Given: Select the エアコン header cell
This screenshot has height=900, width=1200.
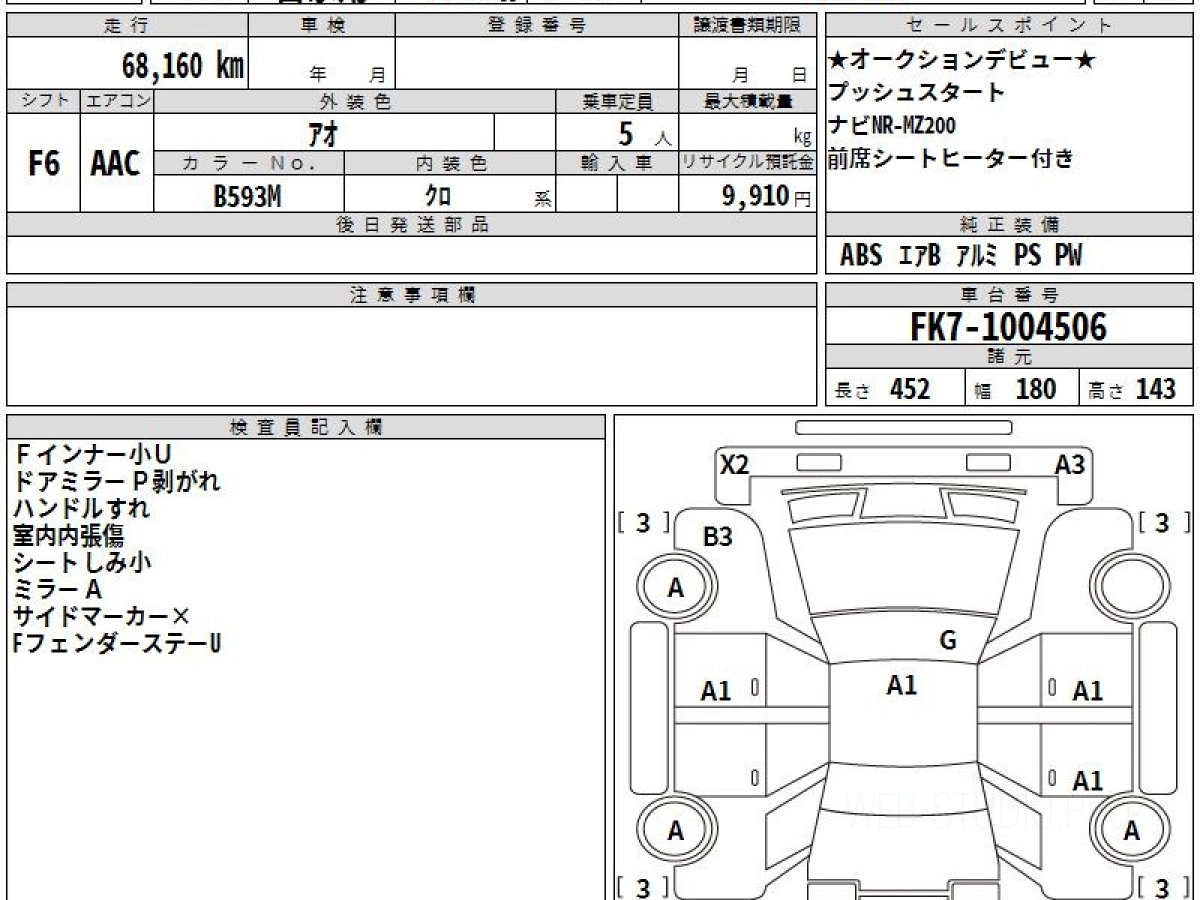Looking at the screenshot, I should pos(117,101).
